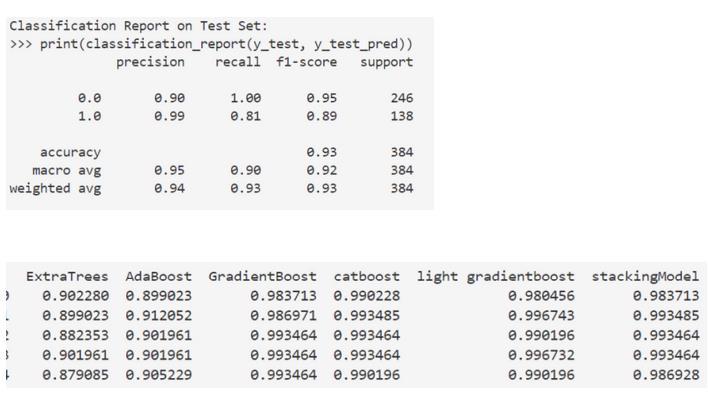The width and height of the screenshot is (708, 403).
Task: Click the stackingModel column header
Action: coord(645,276)
